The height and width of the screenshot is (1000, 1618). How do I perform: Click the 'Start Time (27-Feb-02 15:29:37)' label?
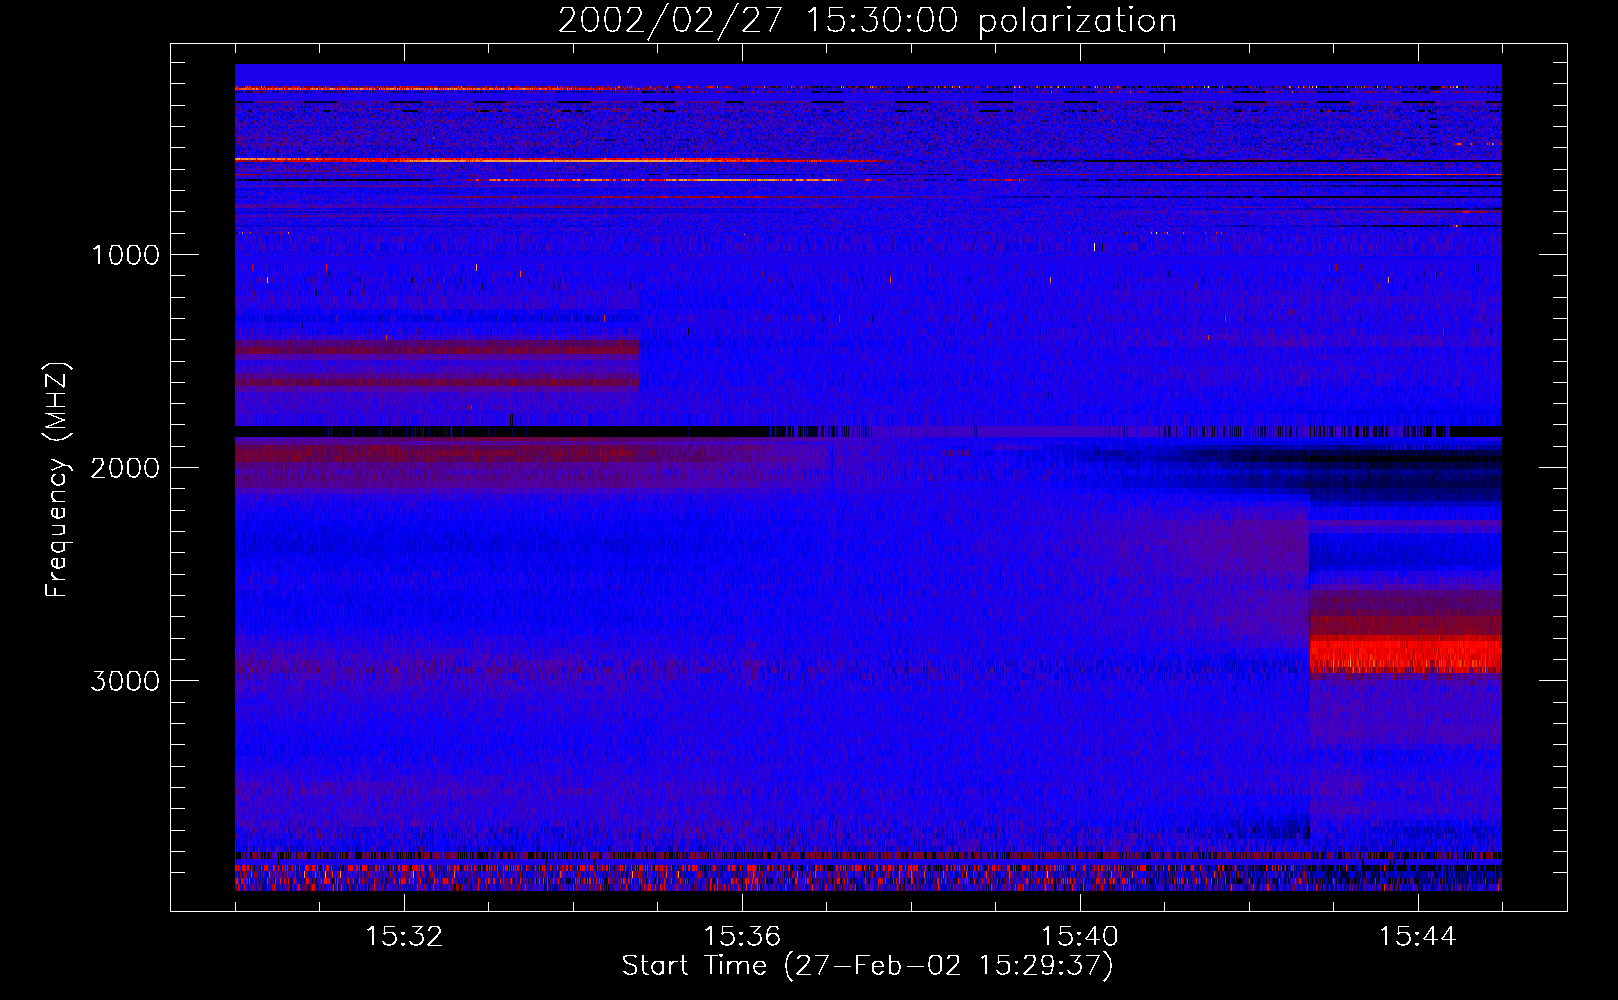[867, 966]
